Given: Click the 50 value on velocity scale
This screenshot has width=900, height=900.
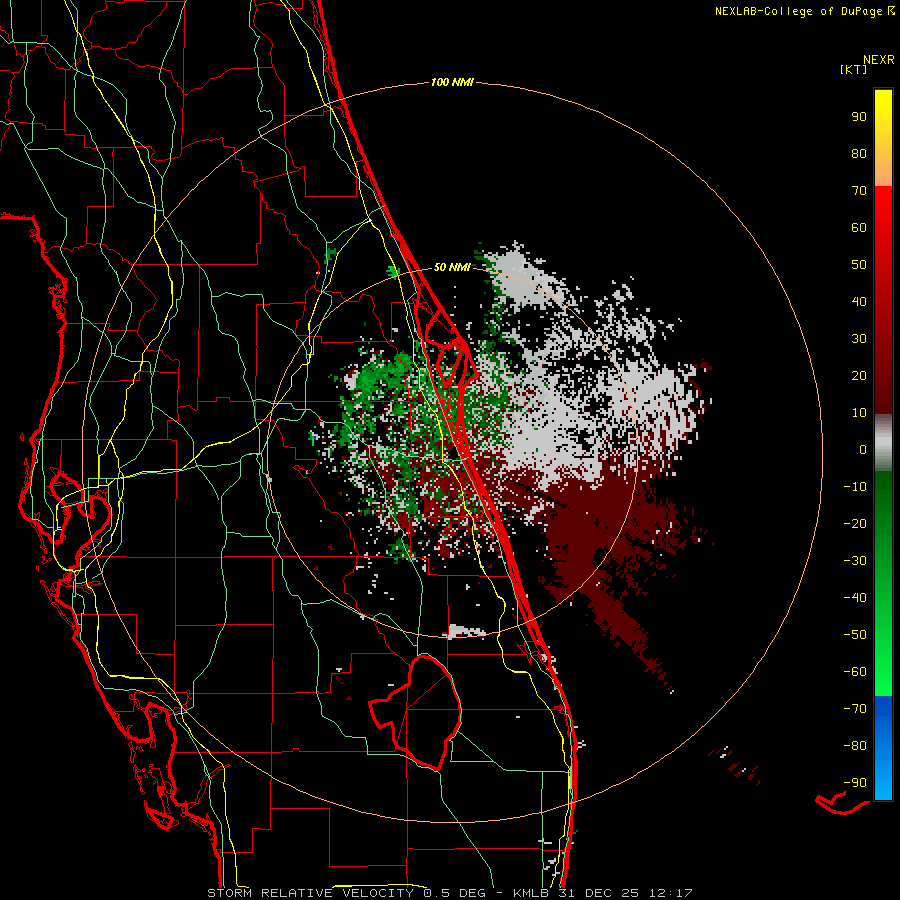Looking at the screenshot, I should pos(859,265).
